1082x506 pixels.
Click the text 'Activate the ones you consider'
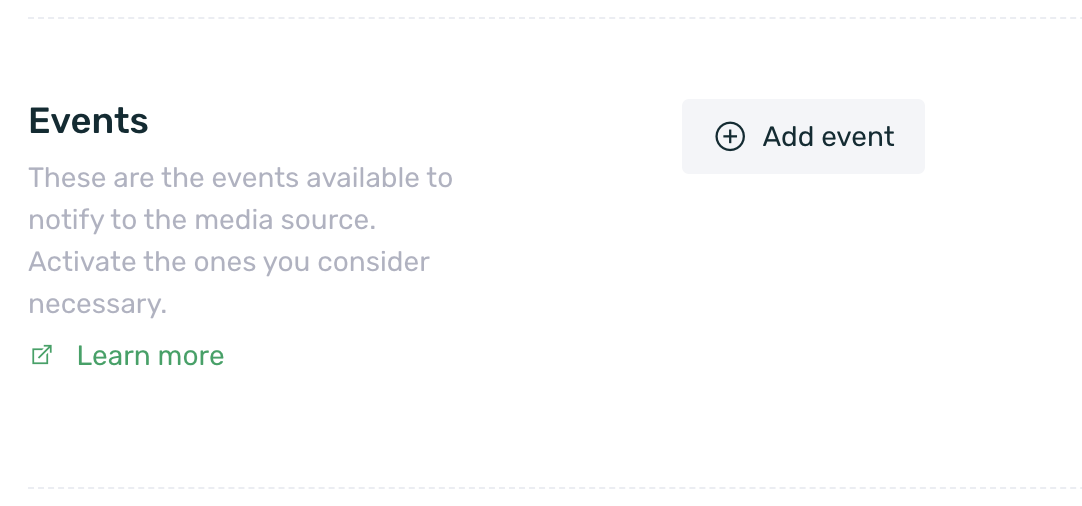(228, 262)
